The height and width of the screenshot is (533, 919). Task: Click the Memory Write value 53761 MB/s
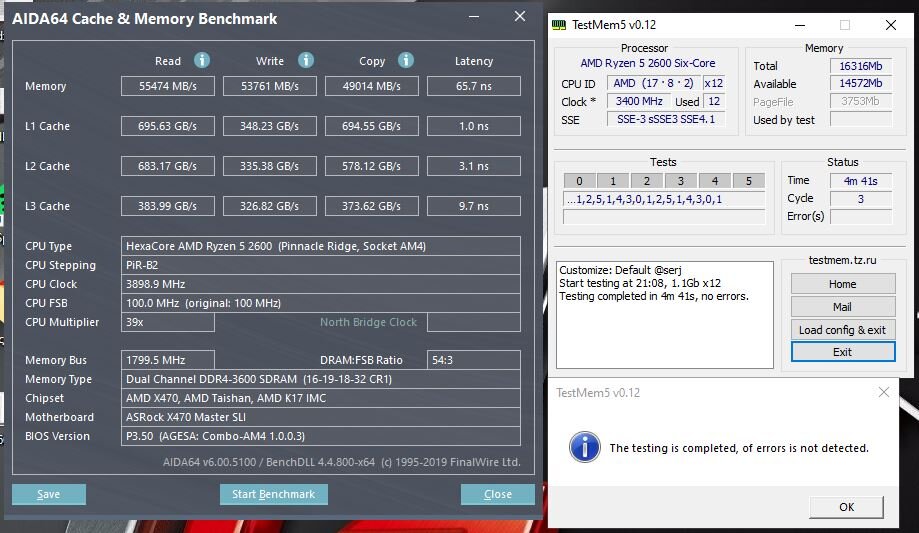[270, 86]
